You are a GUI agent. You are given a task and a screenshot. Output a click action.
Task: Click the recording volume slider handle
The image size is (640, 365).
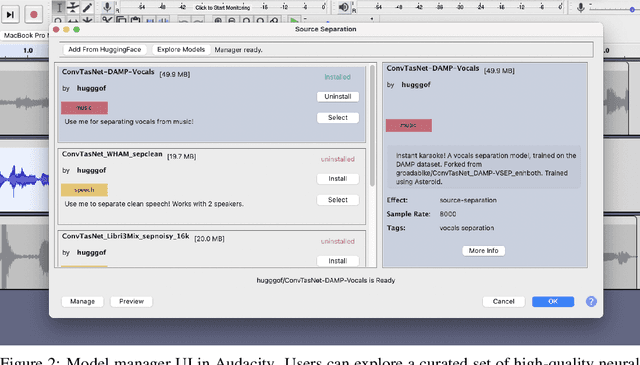coord(632,9)
